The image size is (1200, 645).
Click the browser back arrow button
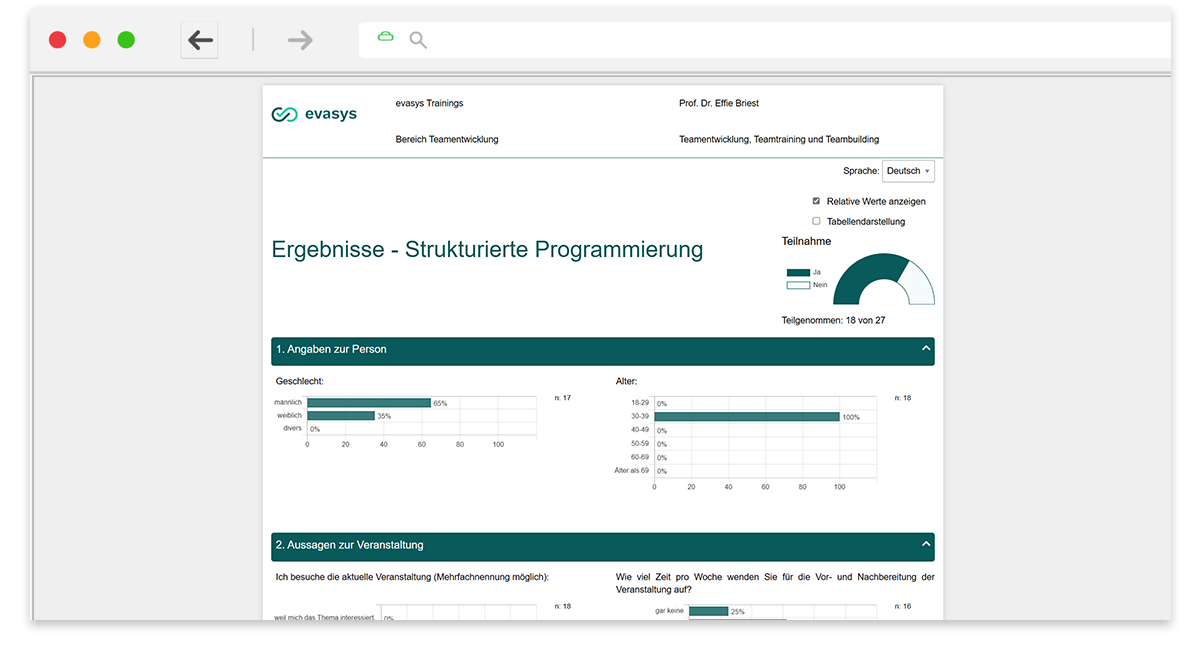(200, 40)
